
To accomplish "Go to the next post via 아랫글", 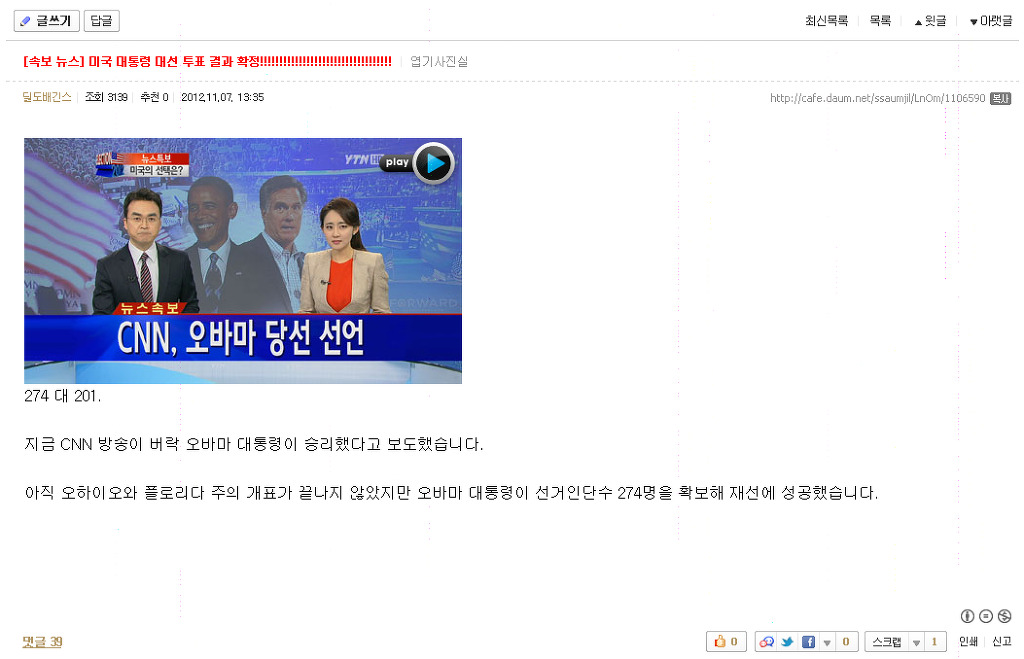I will point(991,21).
